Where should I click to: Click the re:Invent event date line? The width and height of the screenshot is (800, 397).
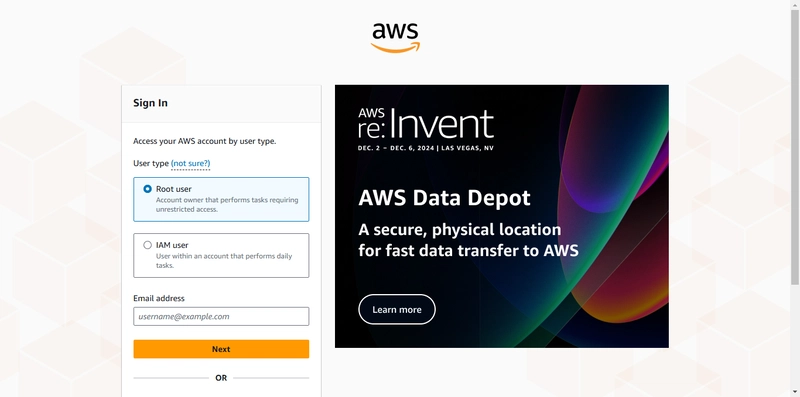(426, 148)
